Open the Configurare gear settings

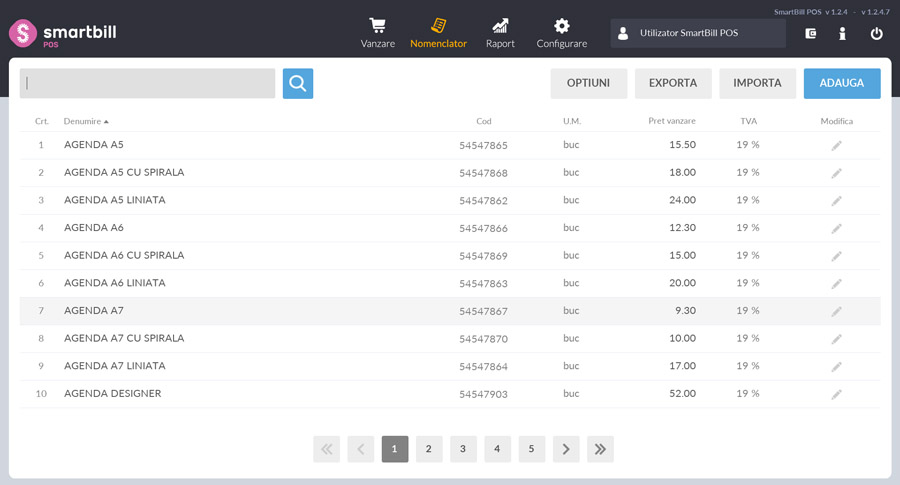point(561,33)
